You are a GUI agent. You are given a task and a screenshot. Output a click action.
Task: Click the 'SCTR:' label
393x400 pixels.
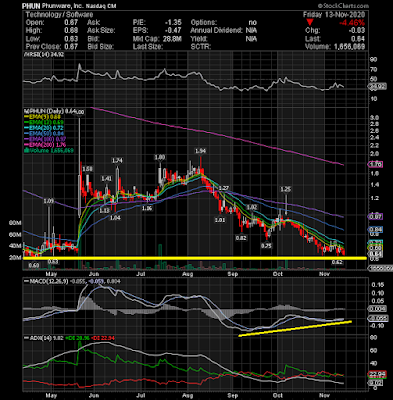[200, 47]
